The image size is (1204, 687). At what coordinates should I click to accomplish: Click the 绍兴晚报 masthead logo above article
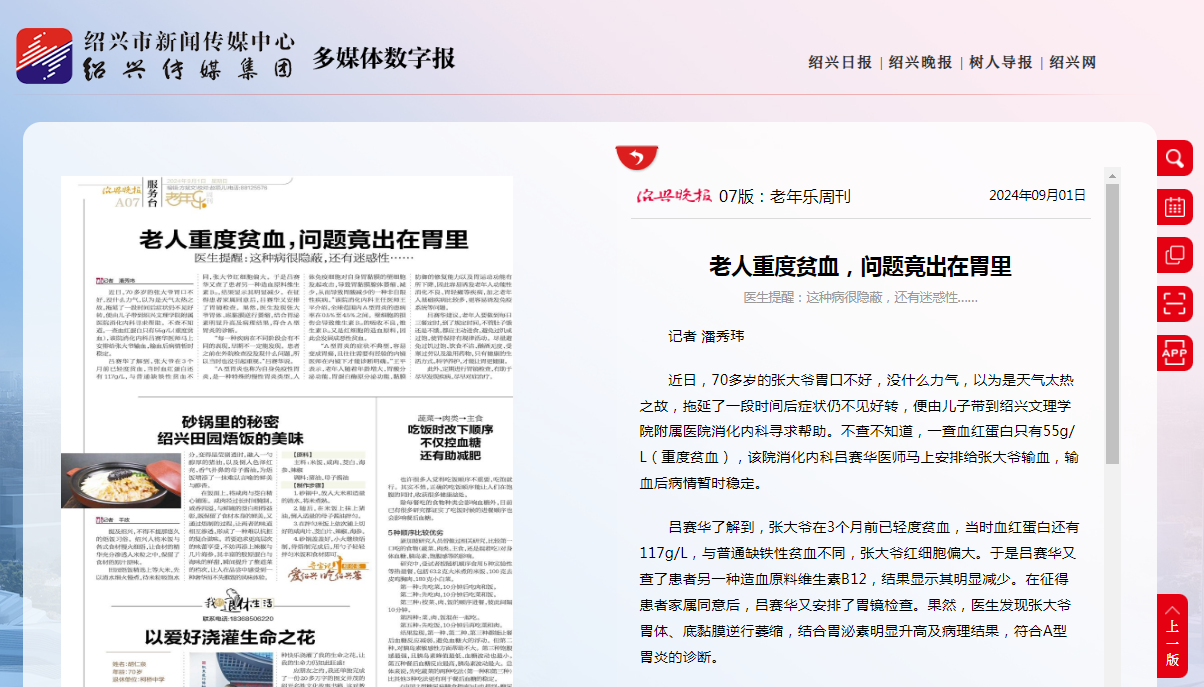(675, 195)
